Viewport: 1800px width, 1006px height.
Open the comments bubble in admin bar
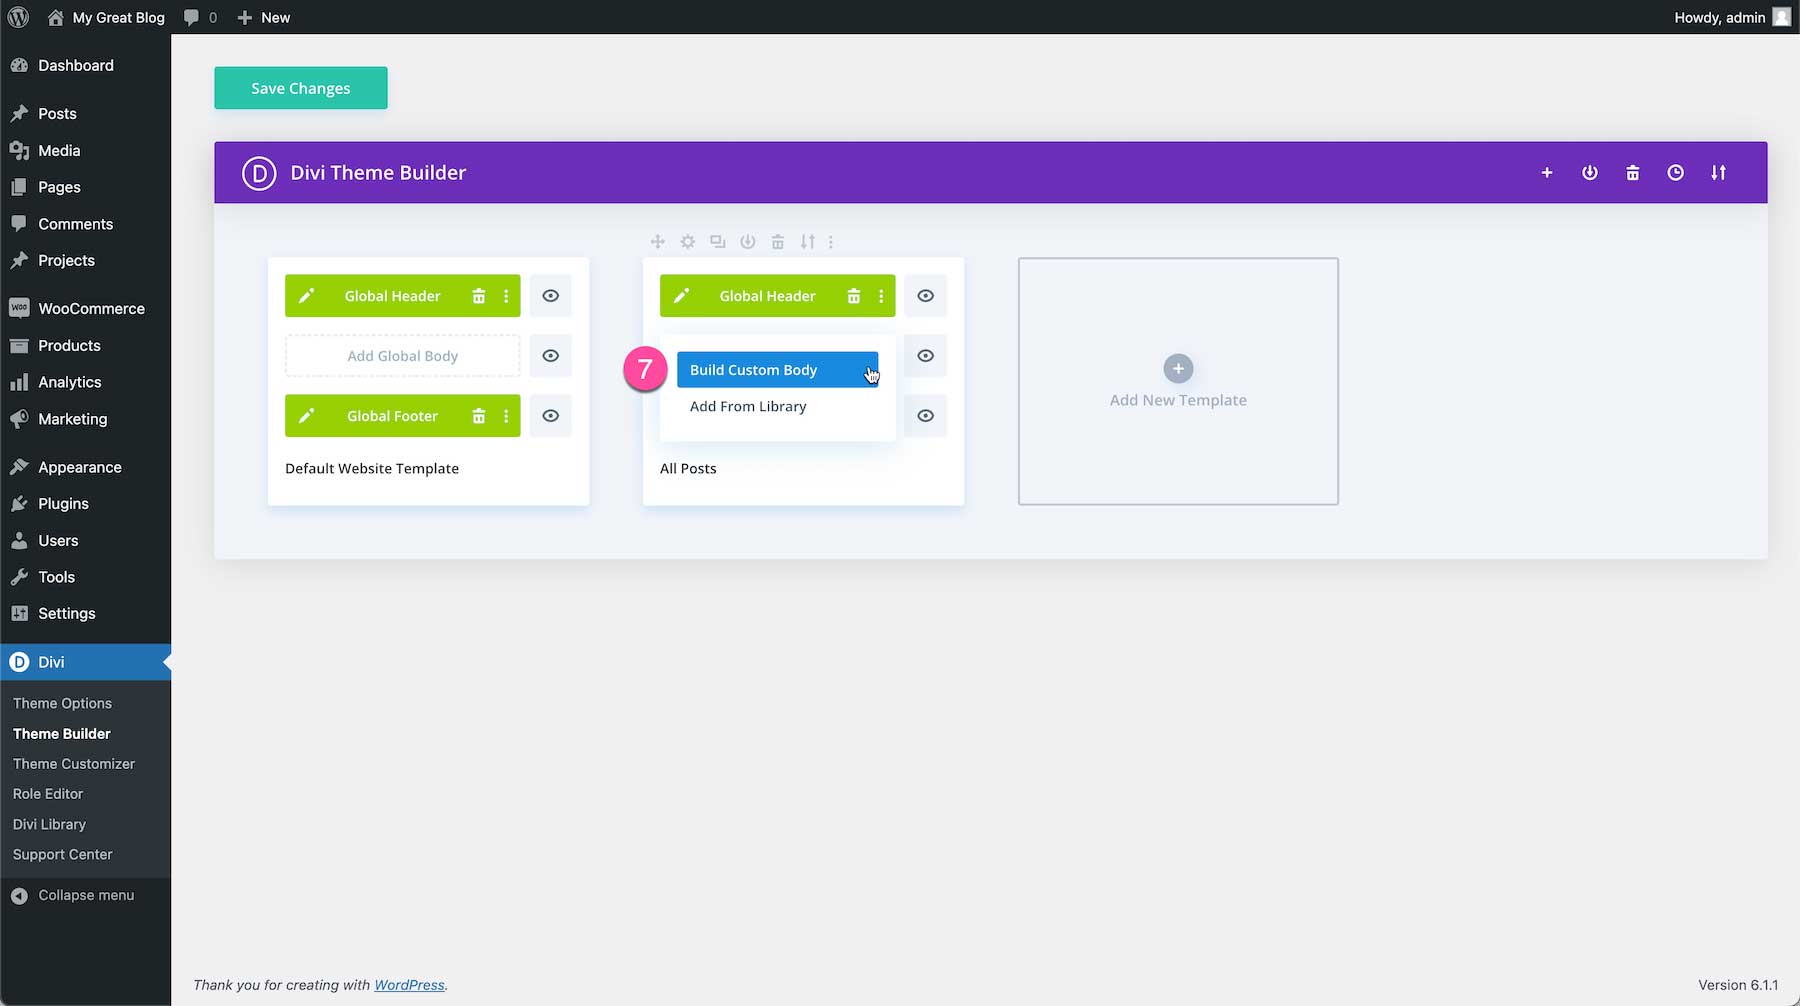pyautogui.click(x=200, y=17)
